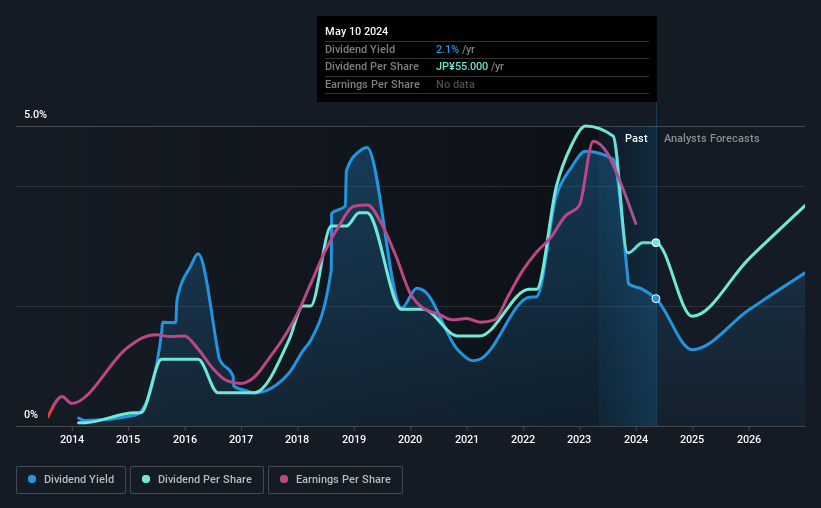Screen dimensions: 821x508
Task: Toggle the Earnings Per Share legend button
Action: click(335, 480)
